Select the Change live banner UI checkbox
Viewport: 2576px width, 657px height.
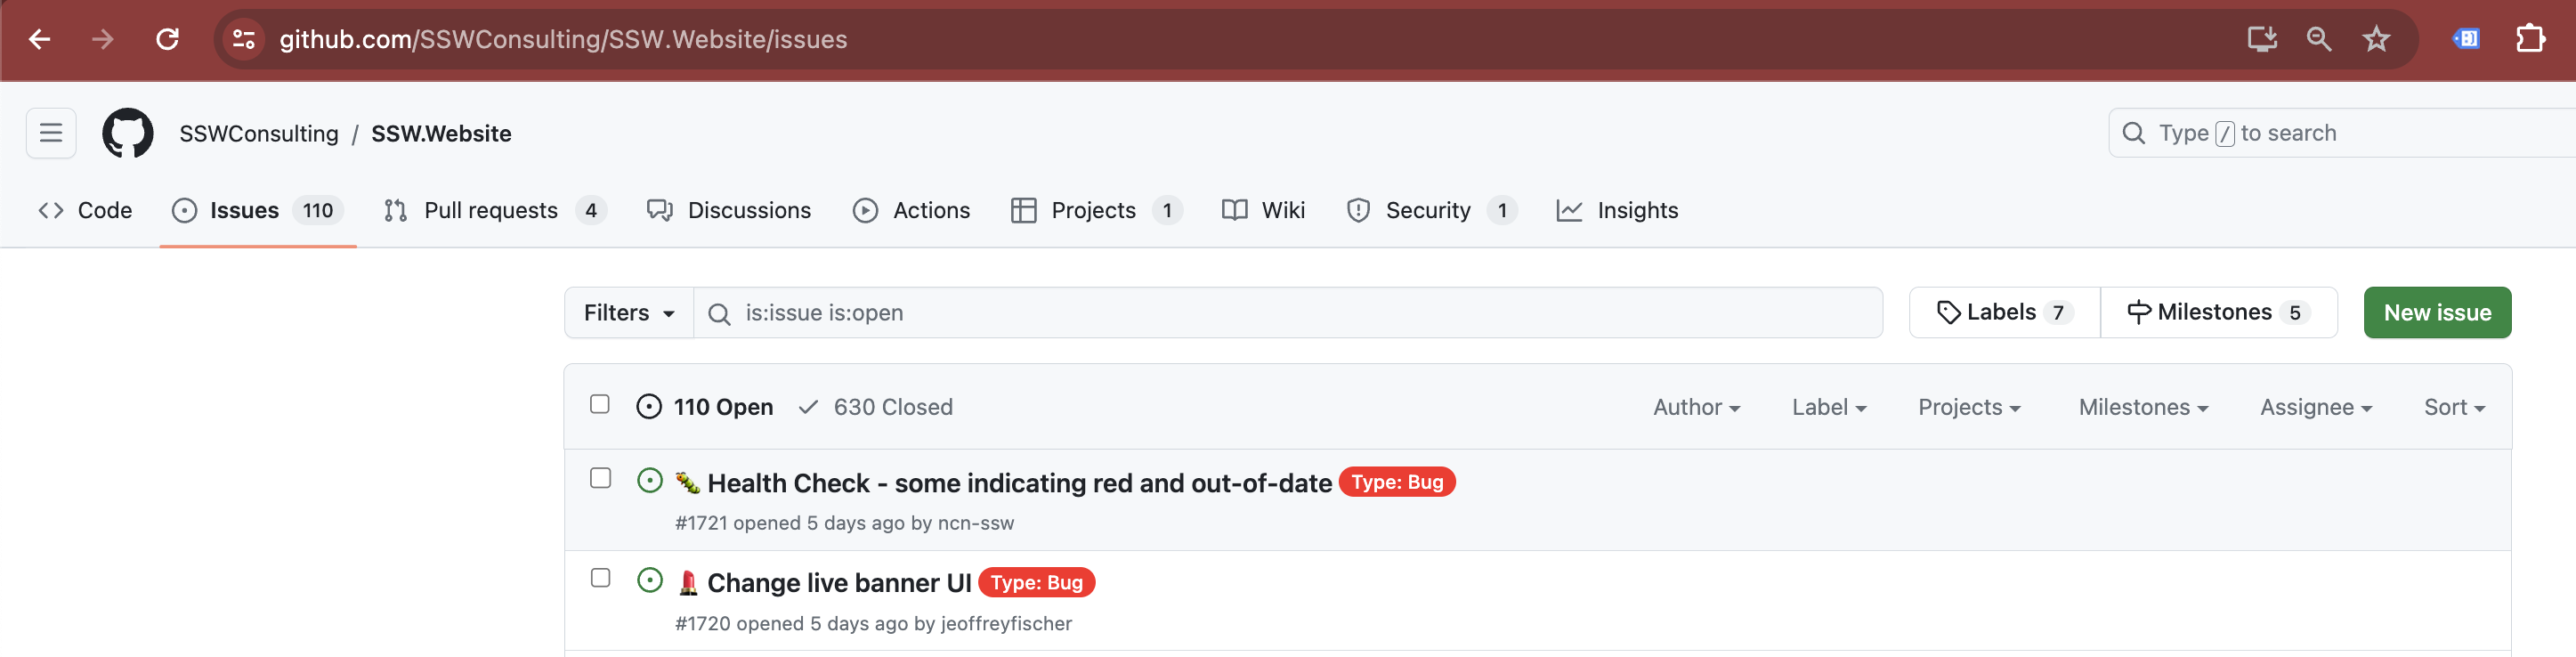click(x=600, y=578)
